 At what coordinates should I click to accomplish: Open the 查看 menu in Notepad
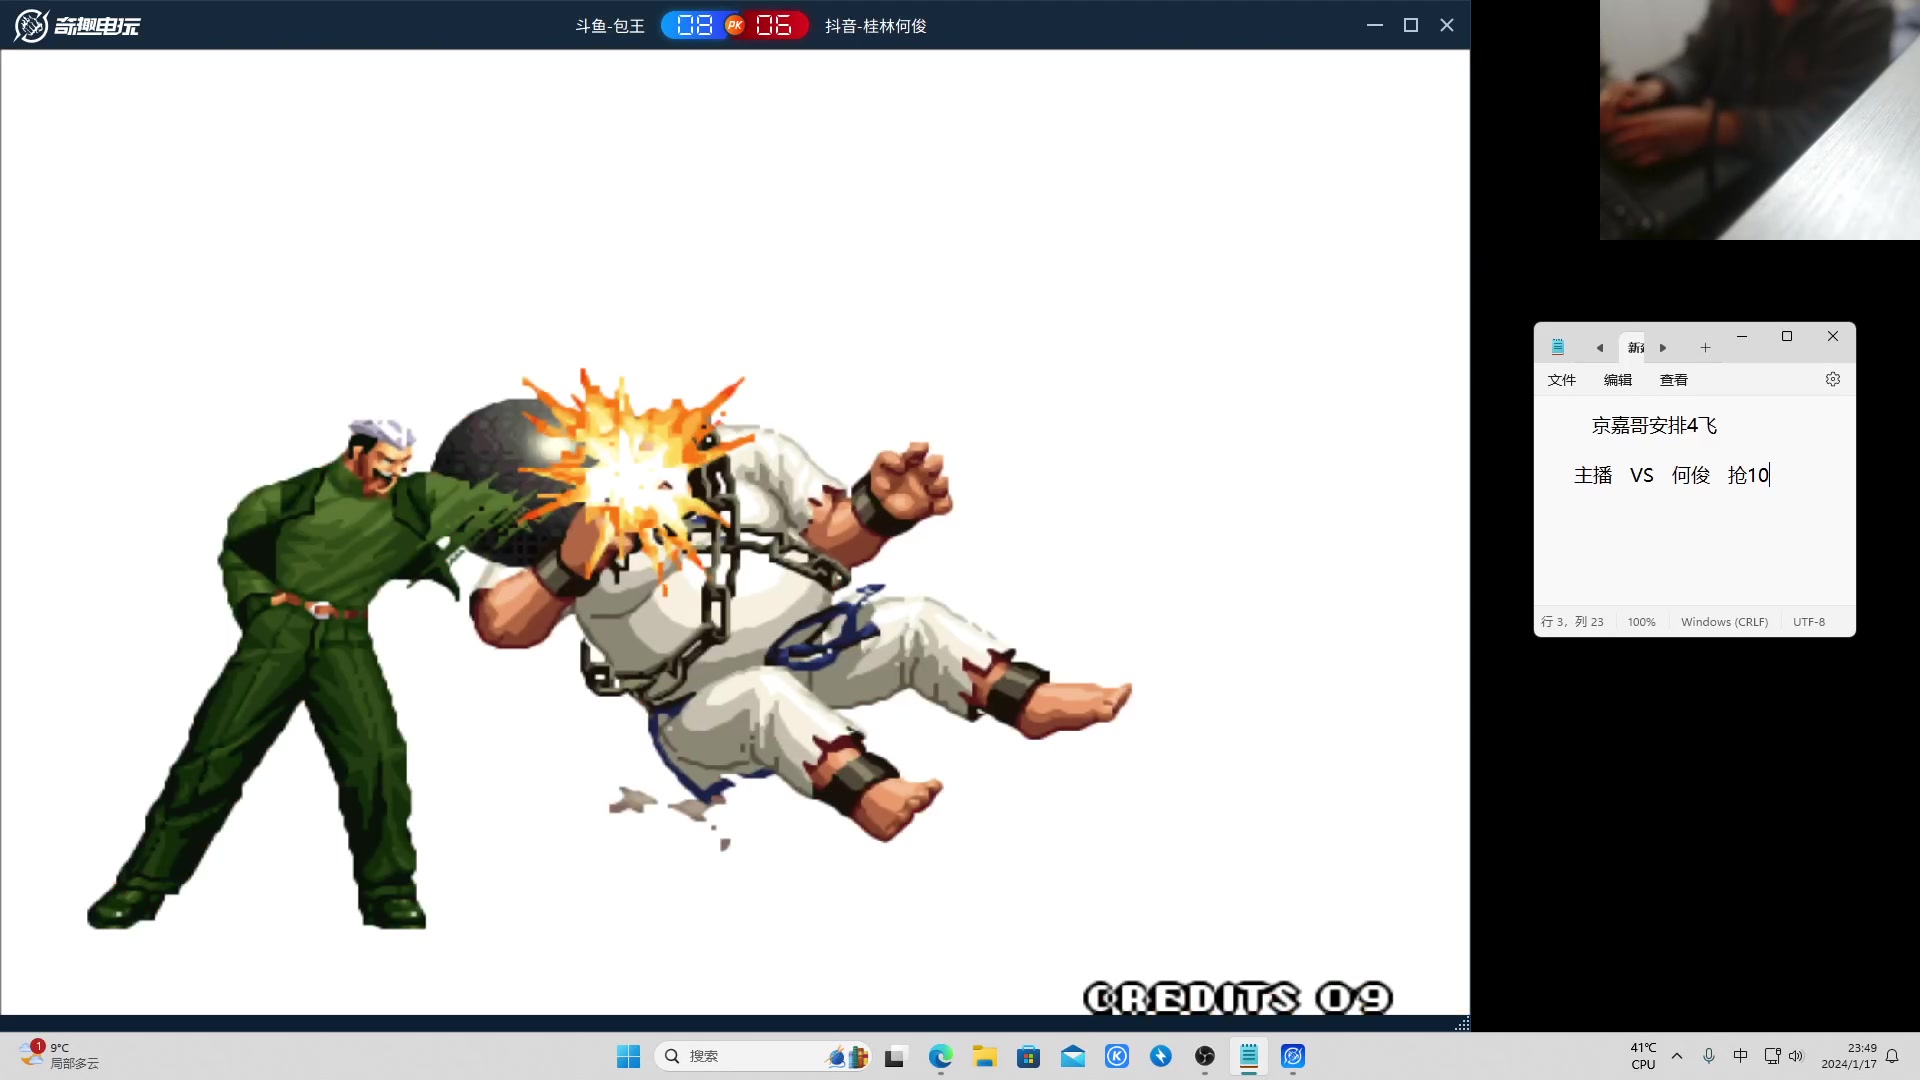pos(1673,380)
